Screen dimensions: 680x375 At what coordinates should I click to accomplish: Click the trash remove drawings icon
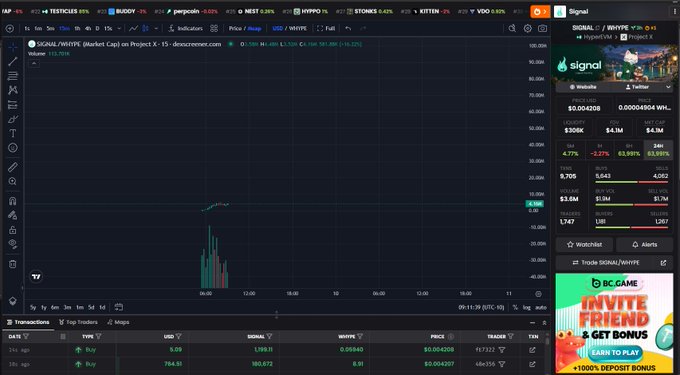(13, 264)
